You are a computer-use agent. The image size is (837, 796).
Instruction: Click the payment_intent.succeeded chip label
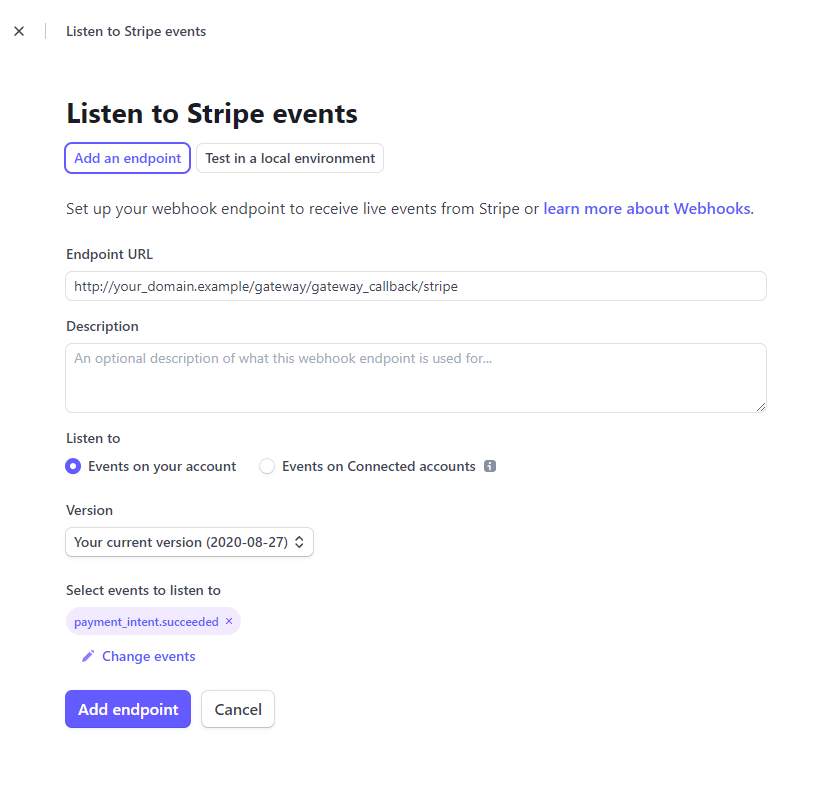[146, 622]
